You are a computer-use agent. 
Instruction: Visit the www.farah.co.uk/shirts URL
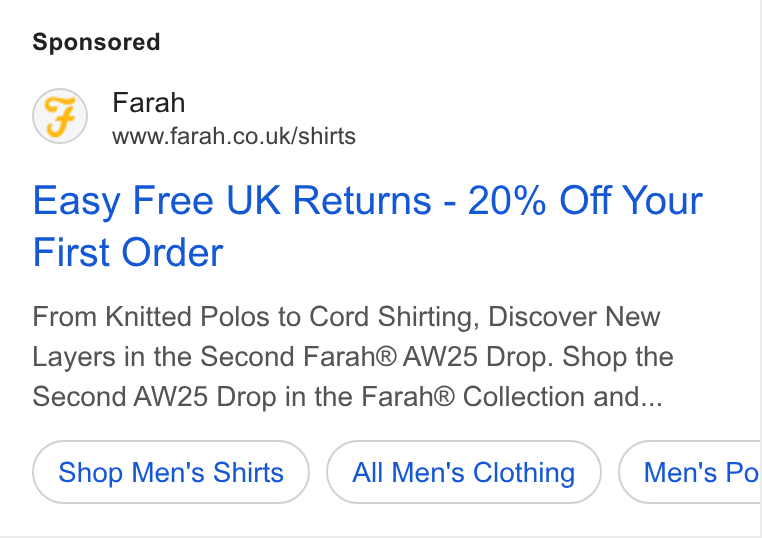click(x=234, y=136)
